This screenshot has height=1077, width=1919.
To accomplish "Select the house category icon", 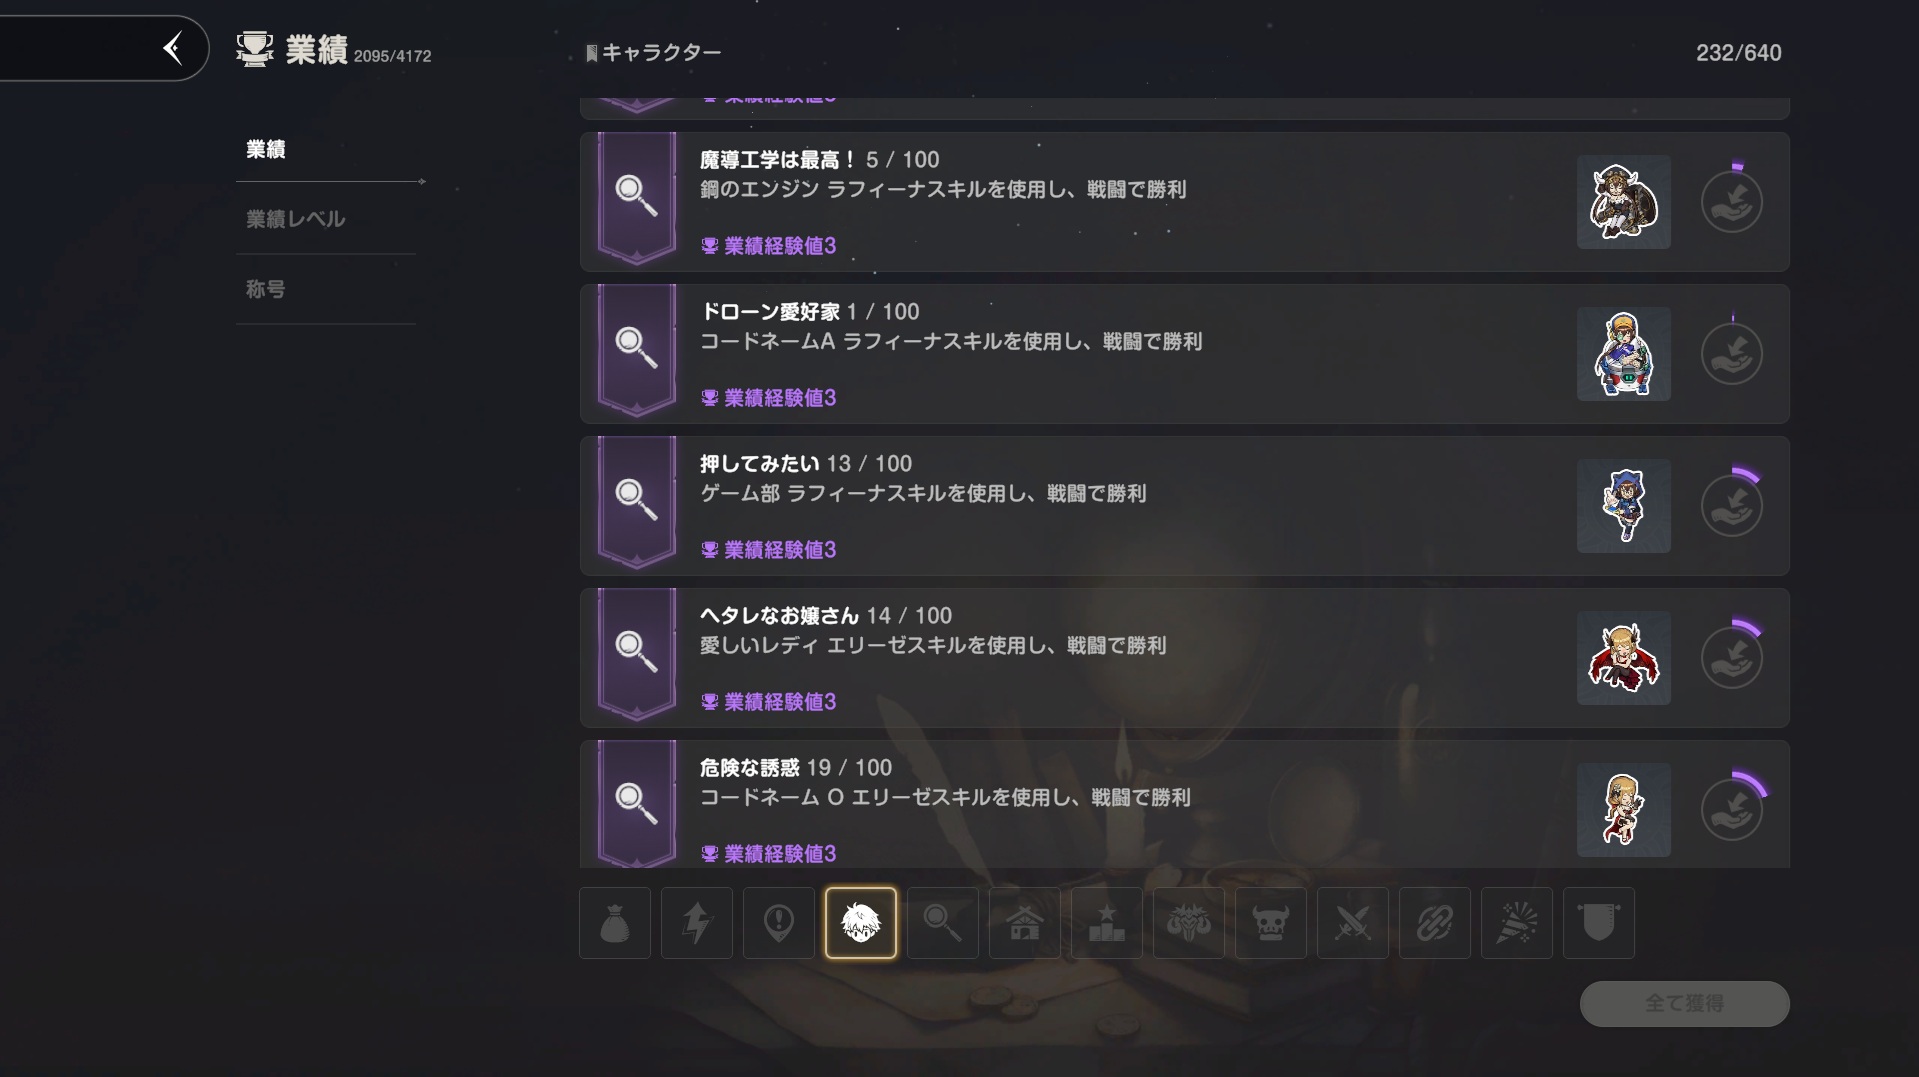I will [x=1025, y=923].
